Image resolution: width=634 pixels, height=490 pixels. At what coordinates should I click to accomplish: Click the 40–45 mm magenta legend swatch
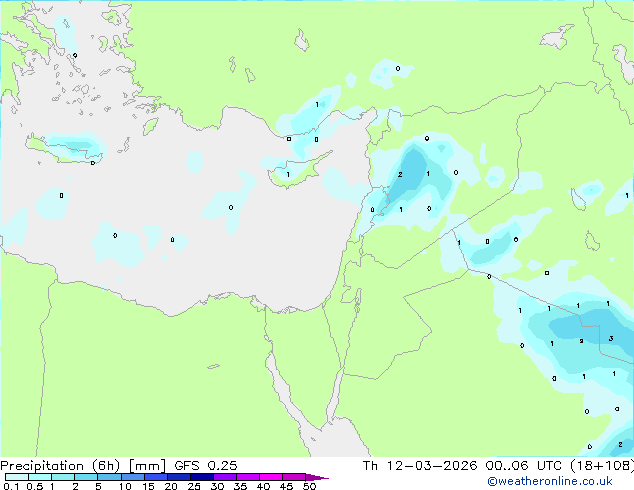271,477
